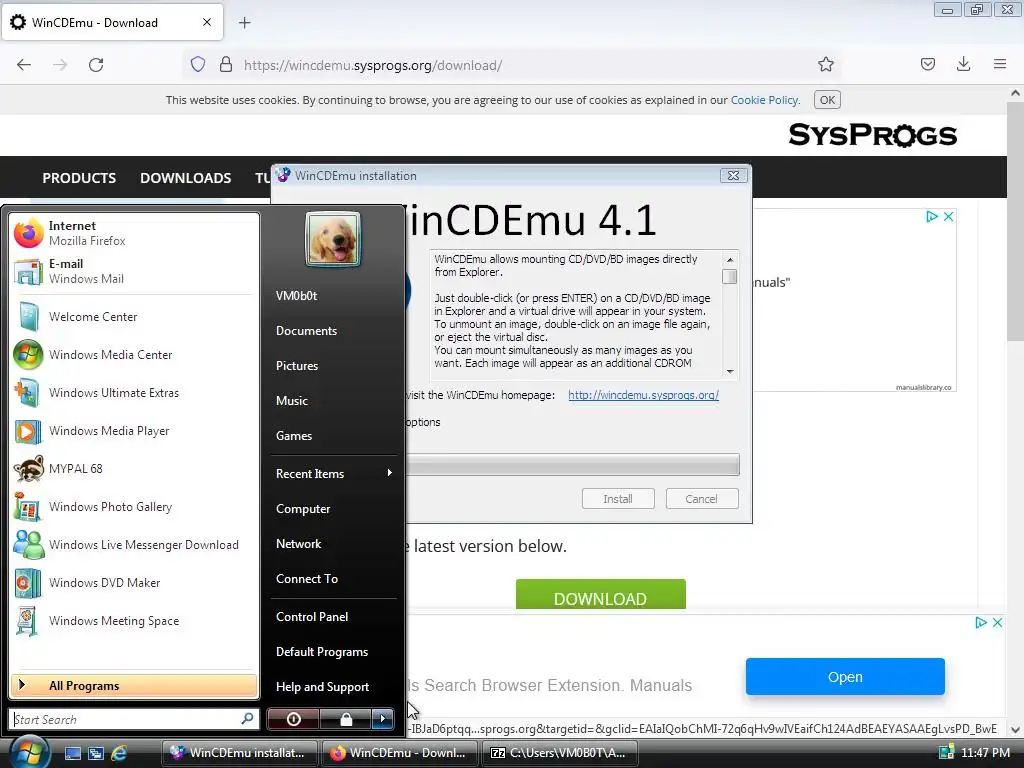Close the WinCDEmu installation dialog
The width and height of the screenshot is (1024, 768).
coord(733,176)
